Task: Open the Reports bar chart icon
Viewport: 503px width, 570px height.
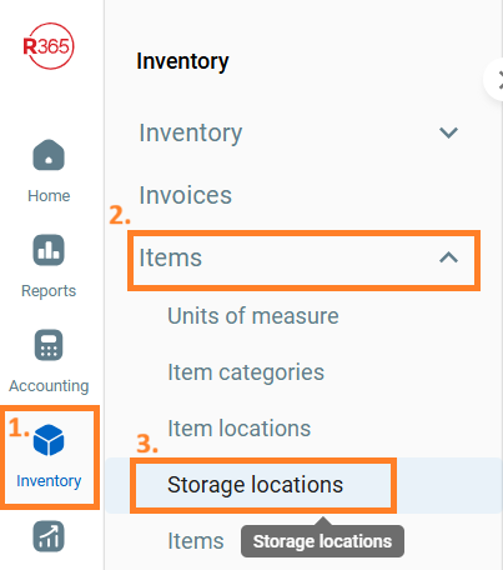Action: 49,250
